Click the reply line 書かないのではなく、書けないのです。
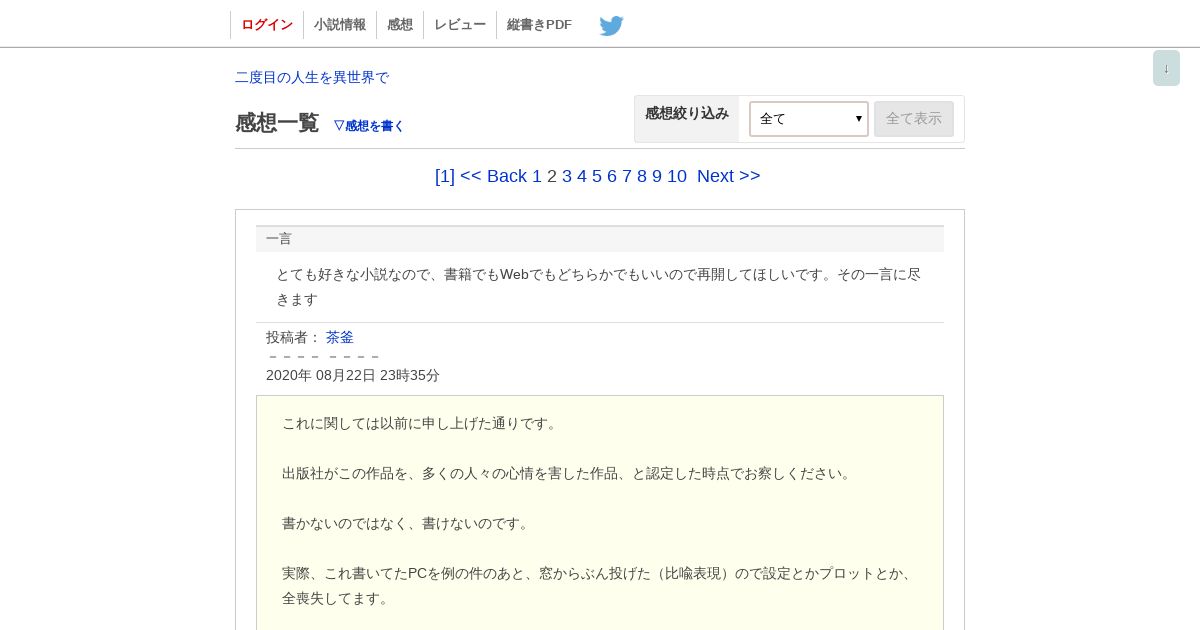This screenshot has height=630, width=1200. 408,523
